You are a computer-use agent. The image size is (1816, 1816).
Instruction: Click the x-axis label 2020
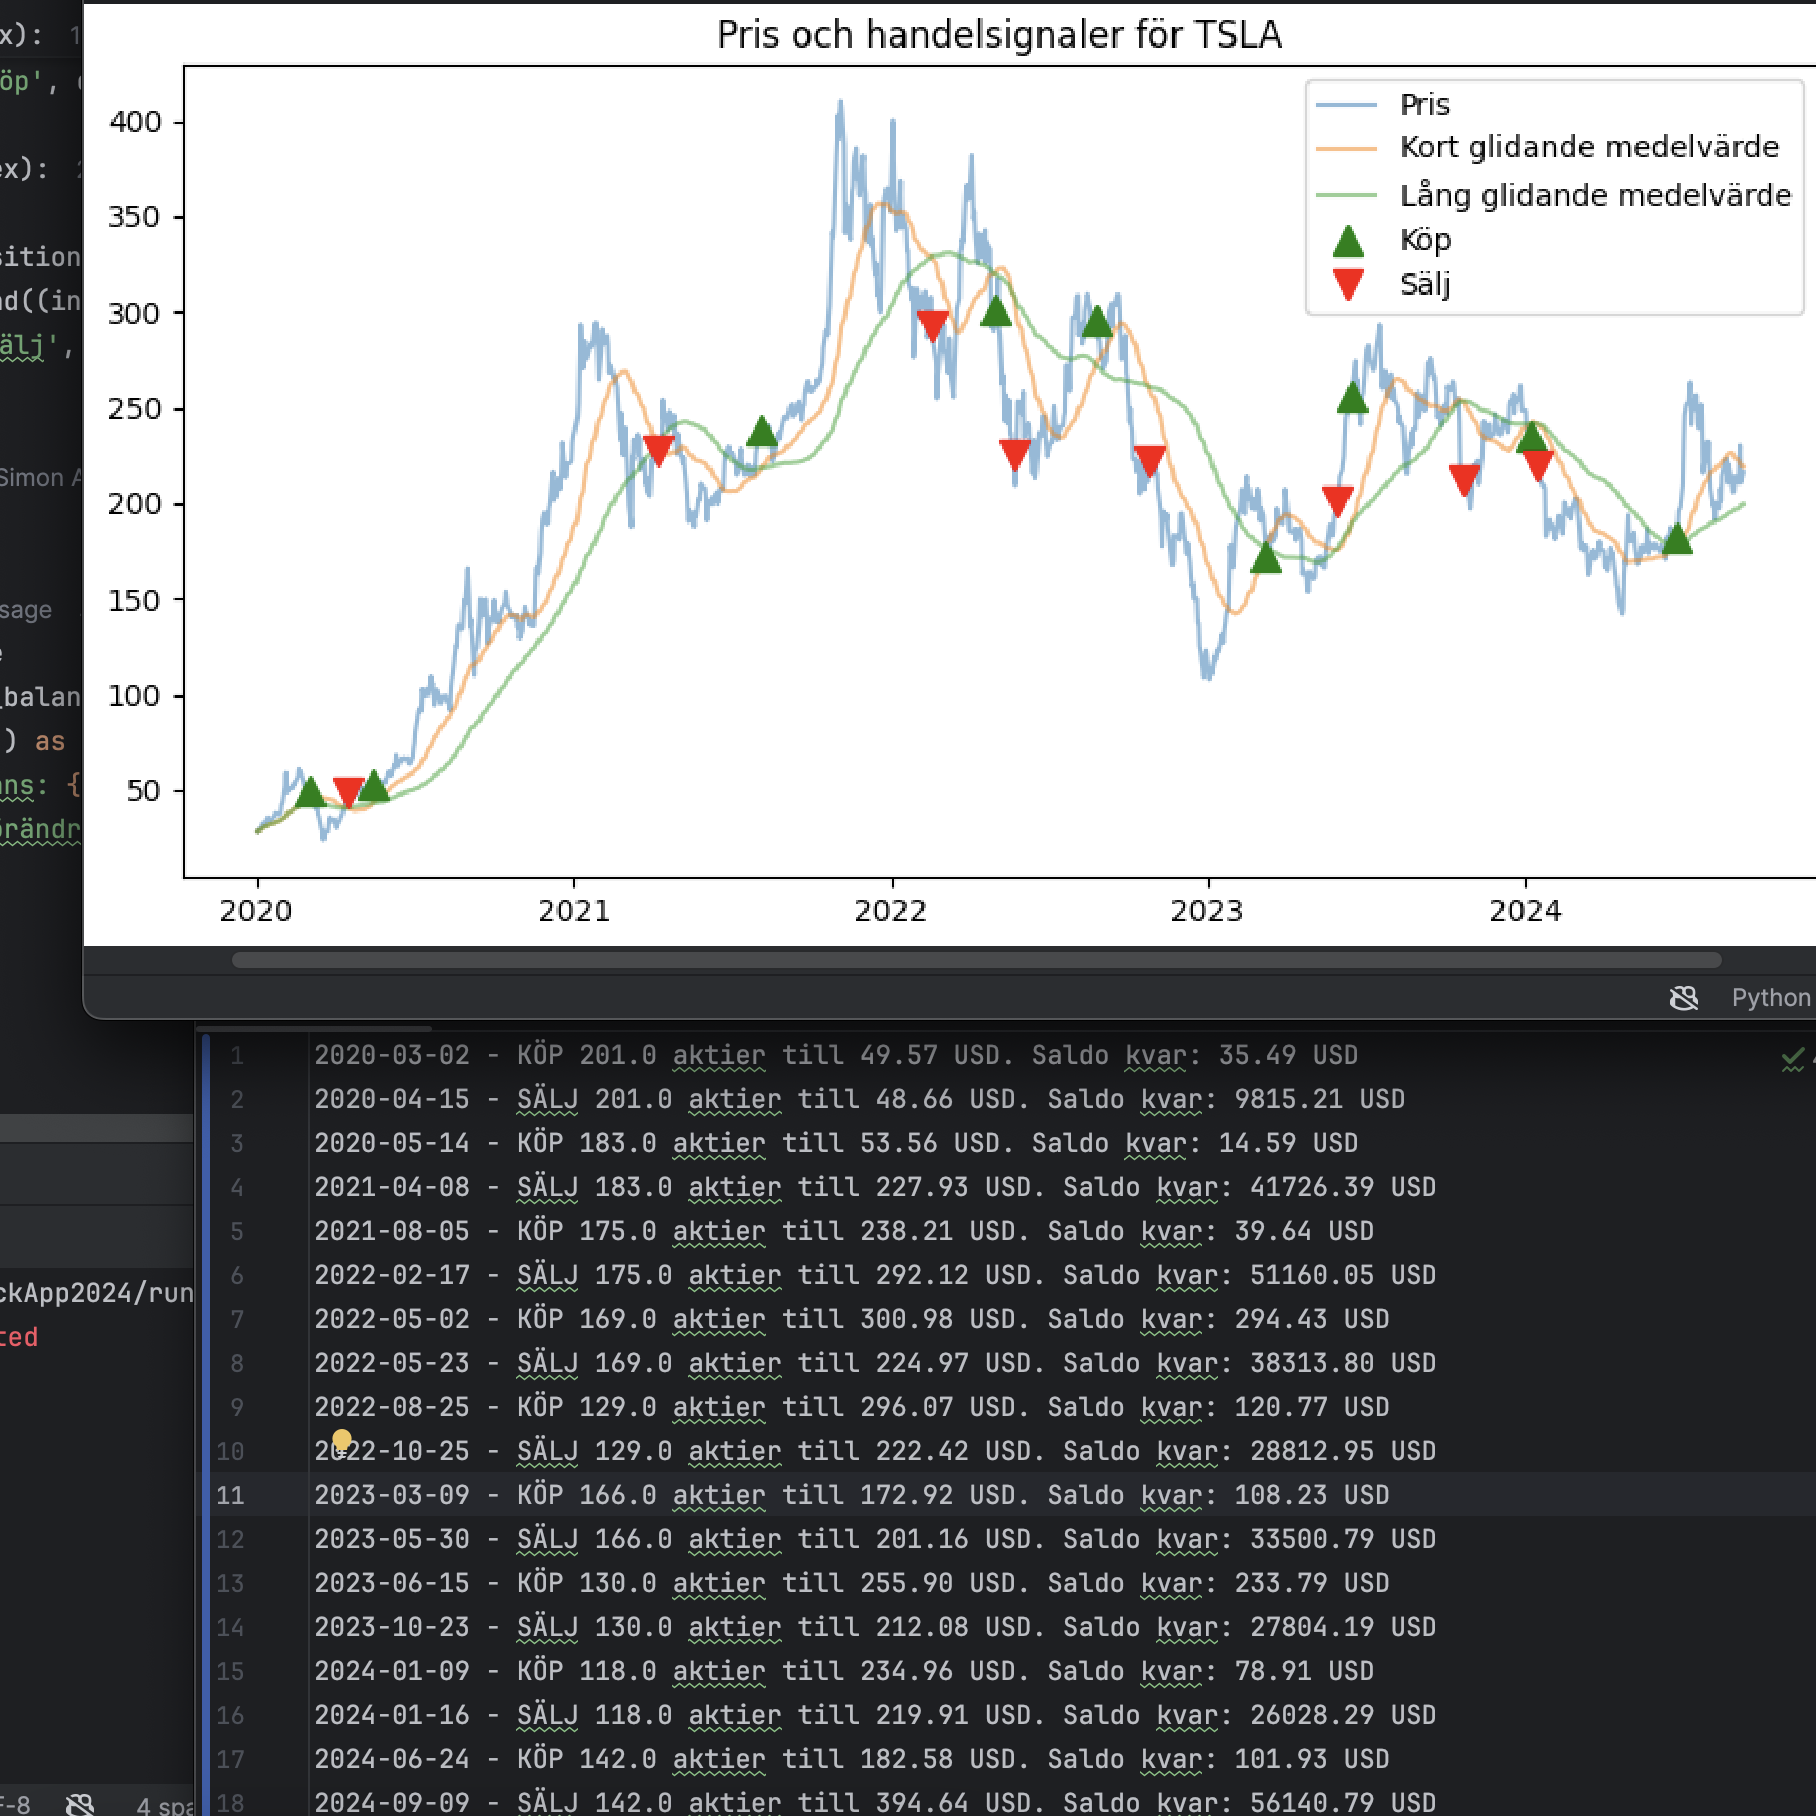[256, 911]
